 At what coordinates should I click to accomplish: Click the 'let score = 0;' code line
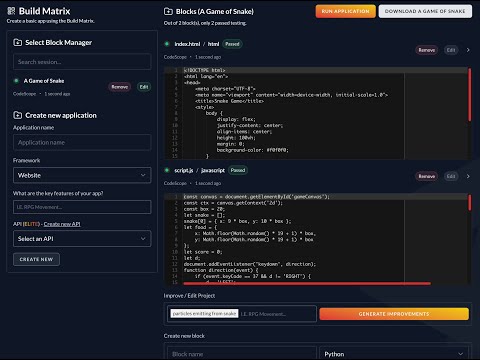pyautogui.click(x=203, y=252)
